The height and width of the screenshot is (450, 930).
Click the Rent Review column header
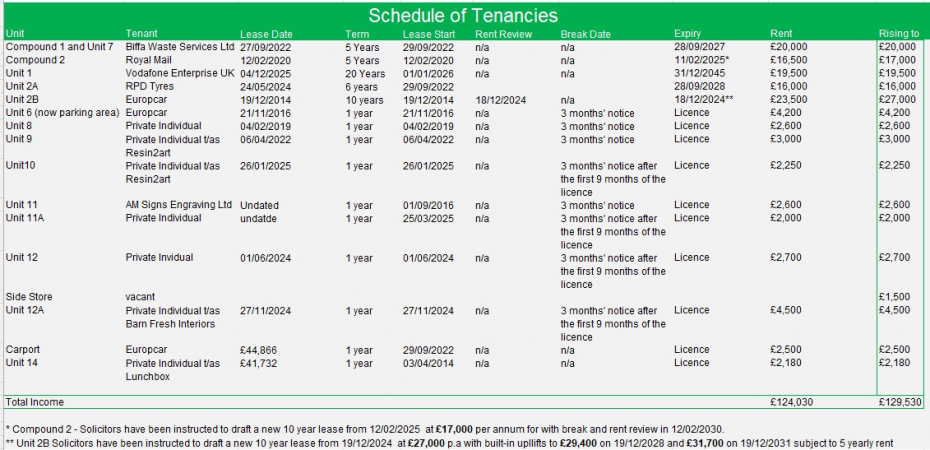[503, 34]
